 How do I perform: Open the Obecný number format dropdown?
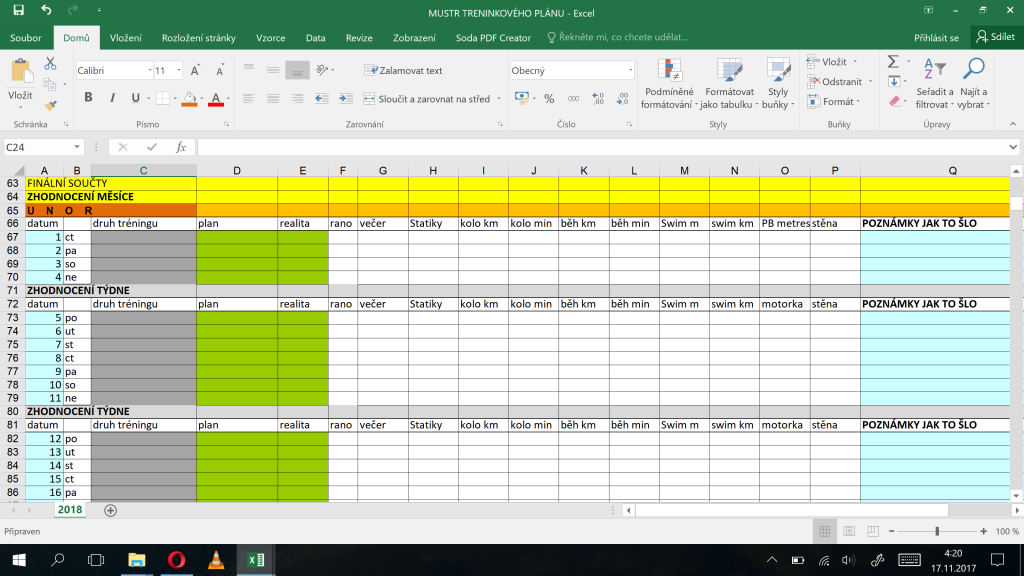point(630,71)
